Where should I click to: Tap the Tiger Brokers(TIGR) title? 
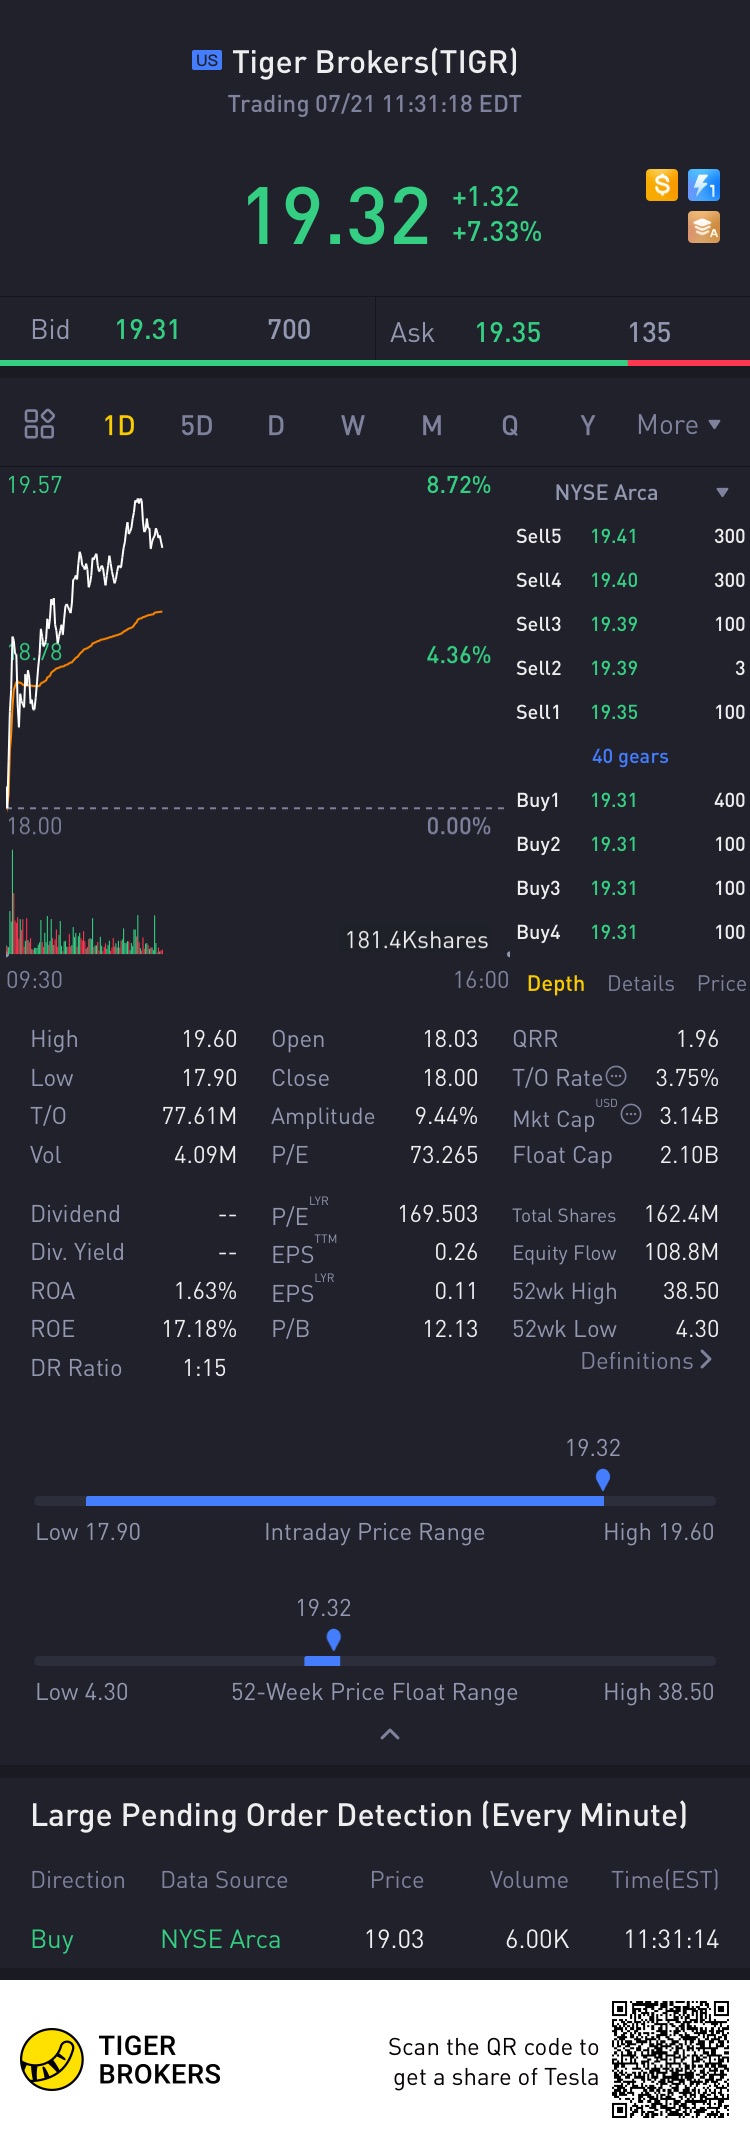pyautogui.click(x=375, y=63)
